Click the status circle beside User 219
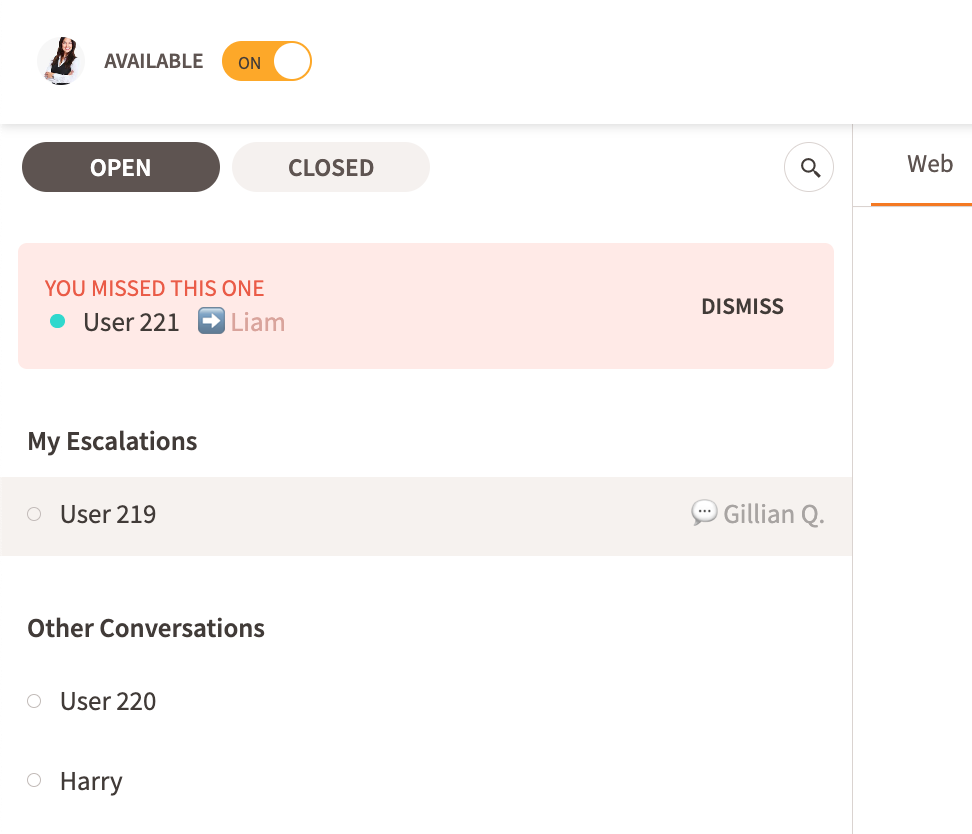Screen dimensions: 972x834 (34, 514)
